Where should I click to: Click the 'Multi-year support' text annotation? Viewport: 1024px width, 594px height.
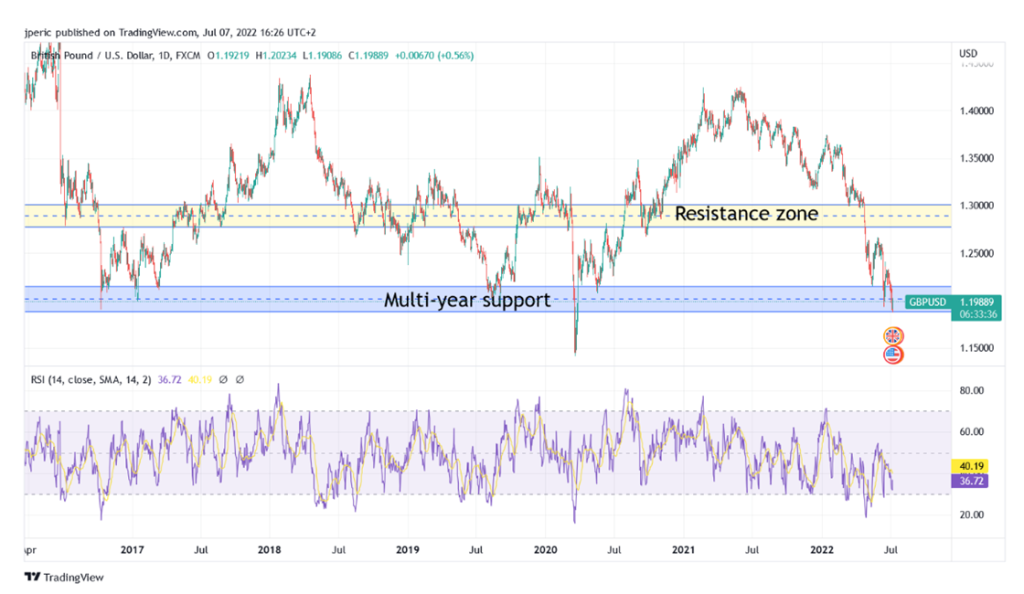467,299
